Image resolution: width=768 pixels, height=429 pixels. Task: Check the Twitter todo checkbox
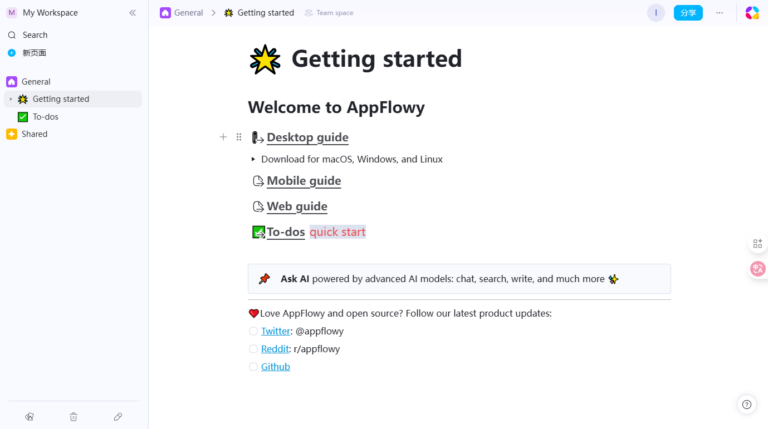[x=253, y=331]
